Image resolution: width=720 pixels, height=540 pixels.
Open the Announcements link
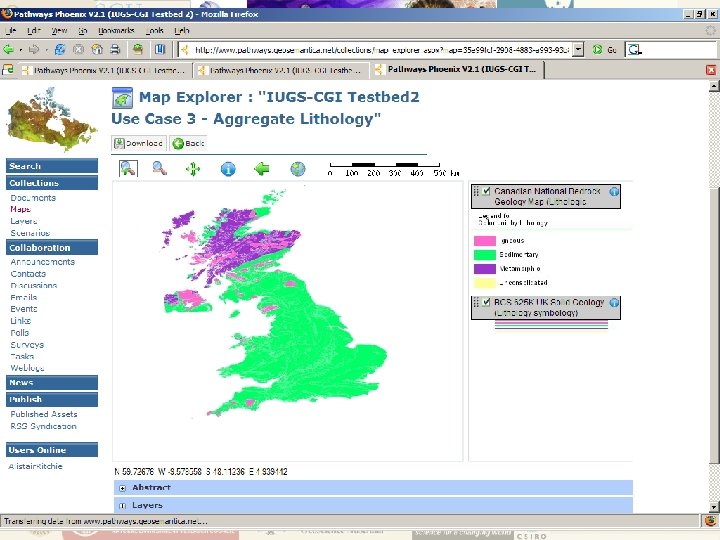42,262
